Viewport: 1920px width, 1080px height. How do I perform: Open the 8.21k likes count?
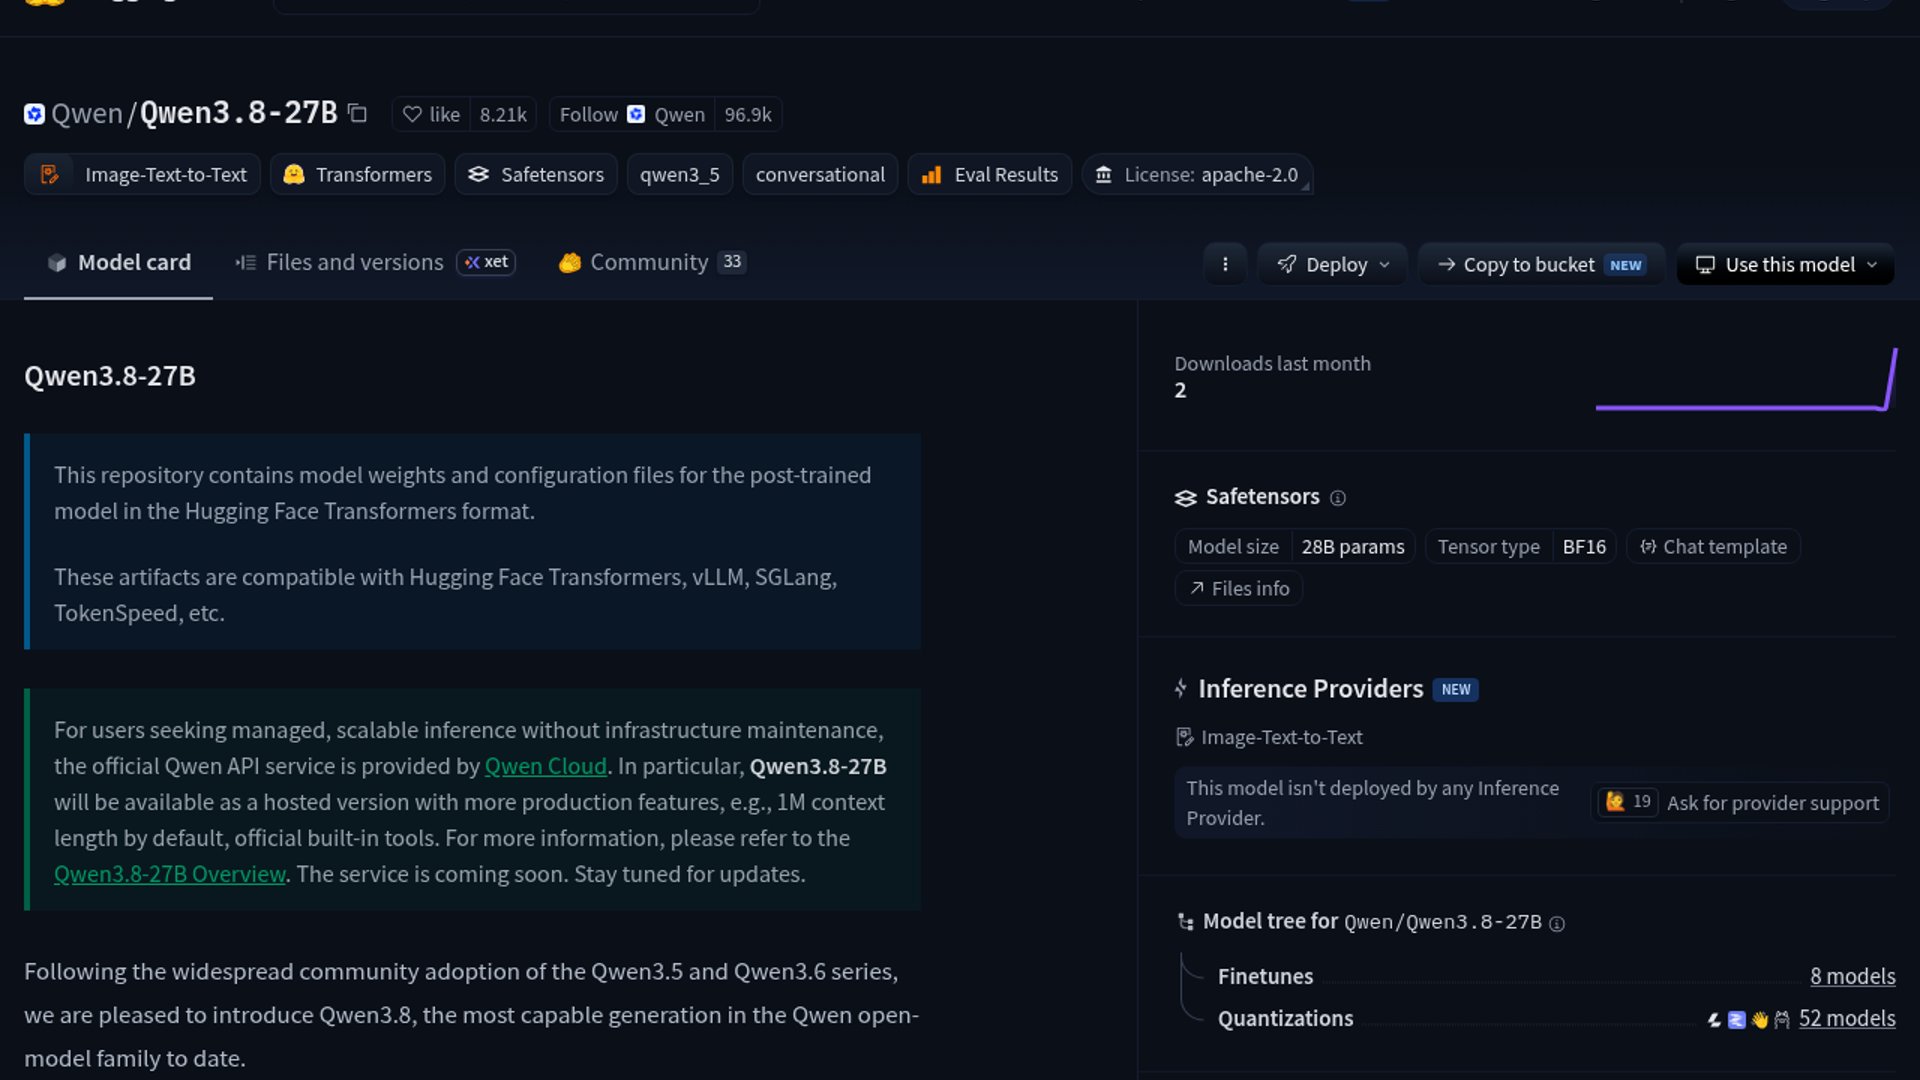(x=503, y=115)
